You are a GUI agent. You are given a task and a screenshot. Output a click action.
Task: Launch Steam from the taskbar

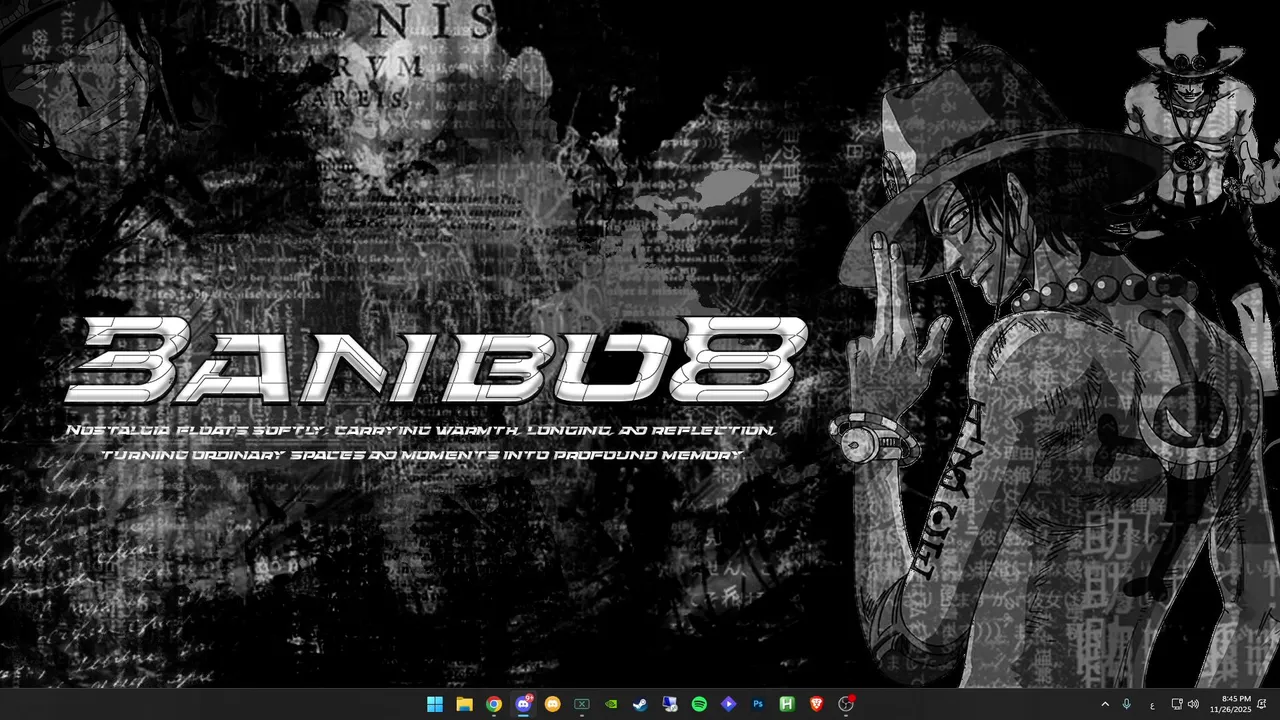point(640,704)
